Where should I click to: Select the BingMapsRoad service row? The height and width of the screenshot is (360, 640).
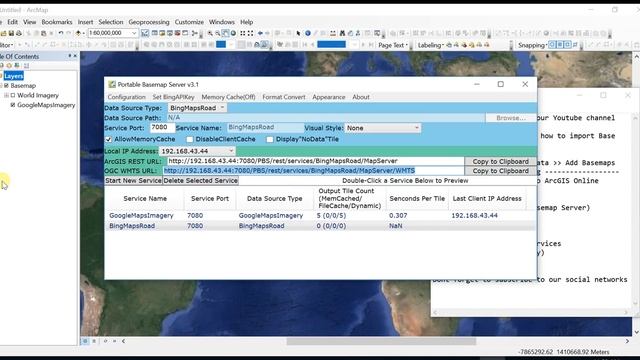click(320, 226)
